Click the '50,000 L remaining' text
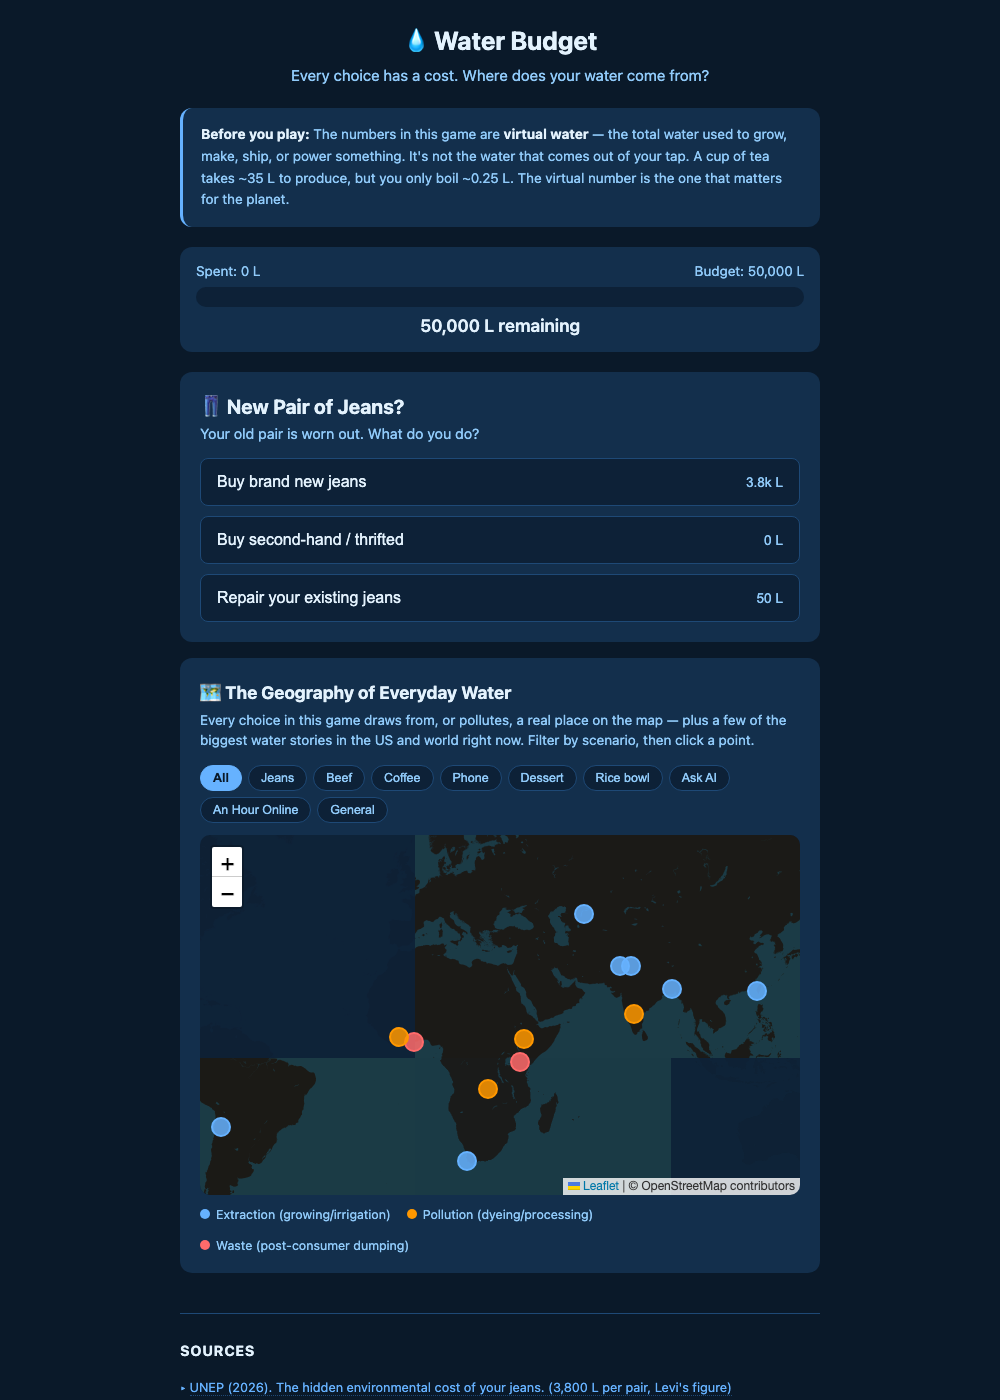 500,326
